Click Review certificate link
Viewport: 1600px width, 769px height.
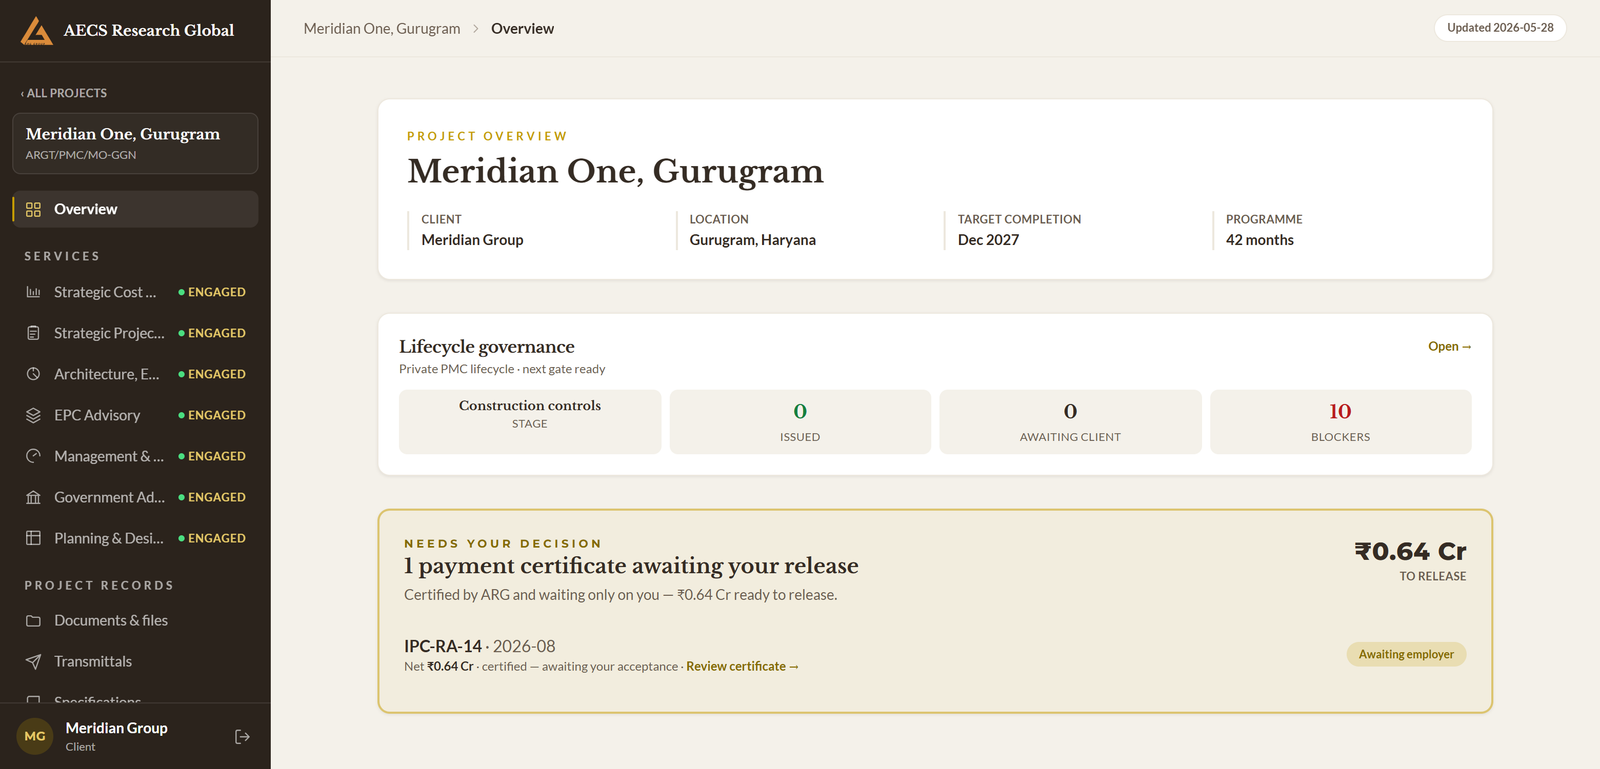[742, 667]
